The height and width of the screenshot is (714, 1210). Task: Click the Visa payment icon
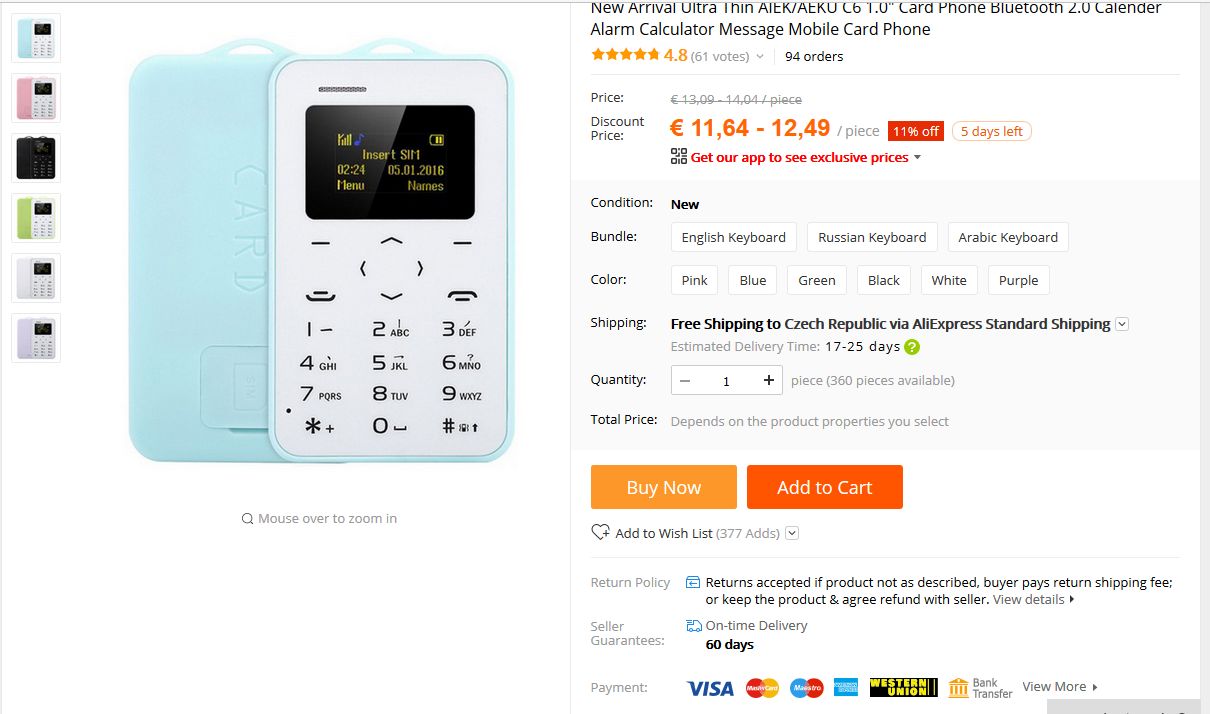[x=710, y=687]
